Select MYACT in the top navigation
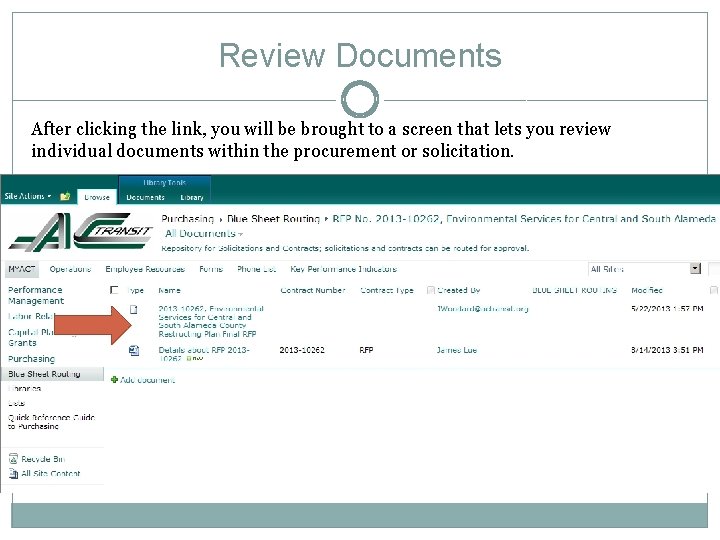This screenshot has height=540, width=720. 22,269
